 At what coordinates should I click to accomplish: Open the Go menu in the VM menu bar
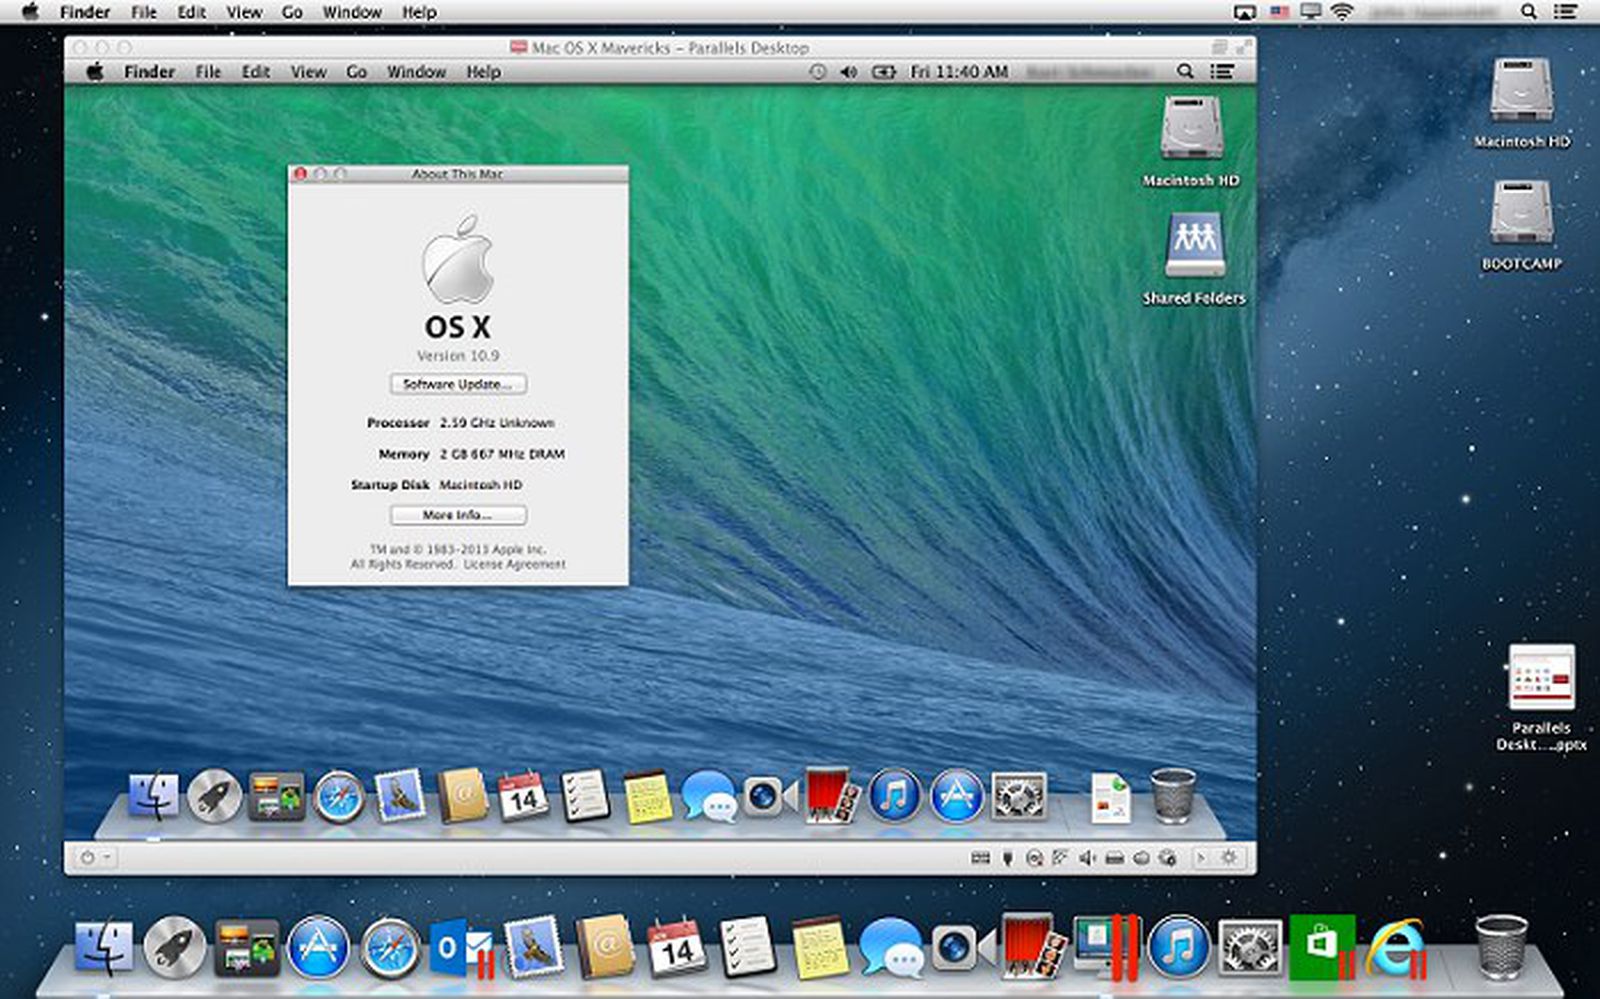pyautogui.click(x=356, y=71)
